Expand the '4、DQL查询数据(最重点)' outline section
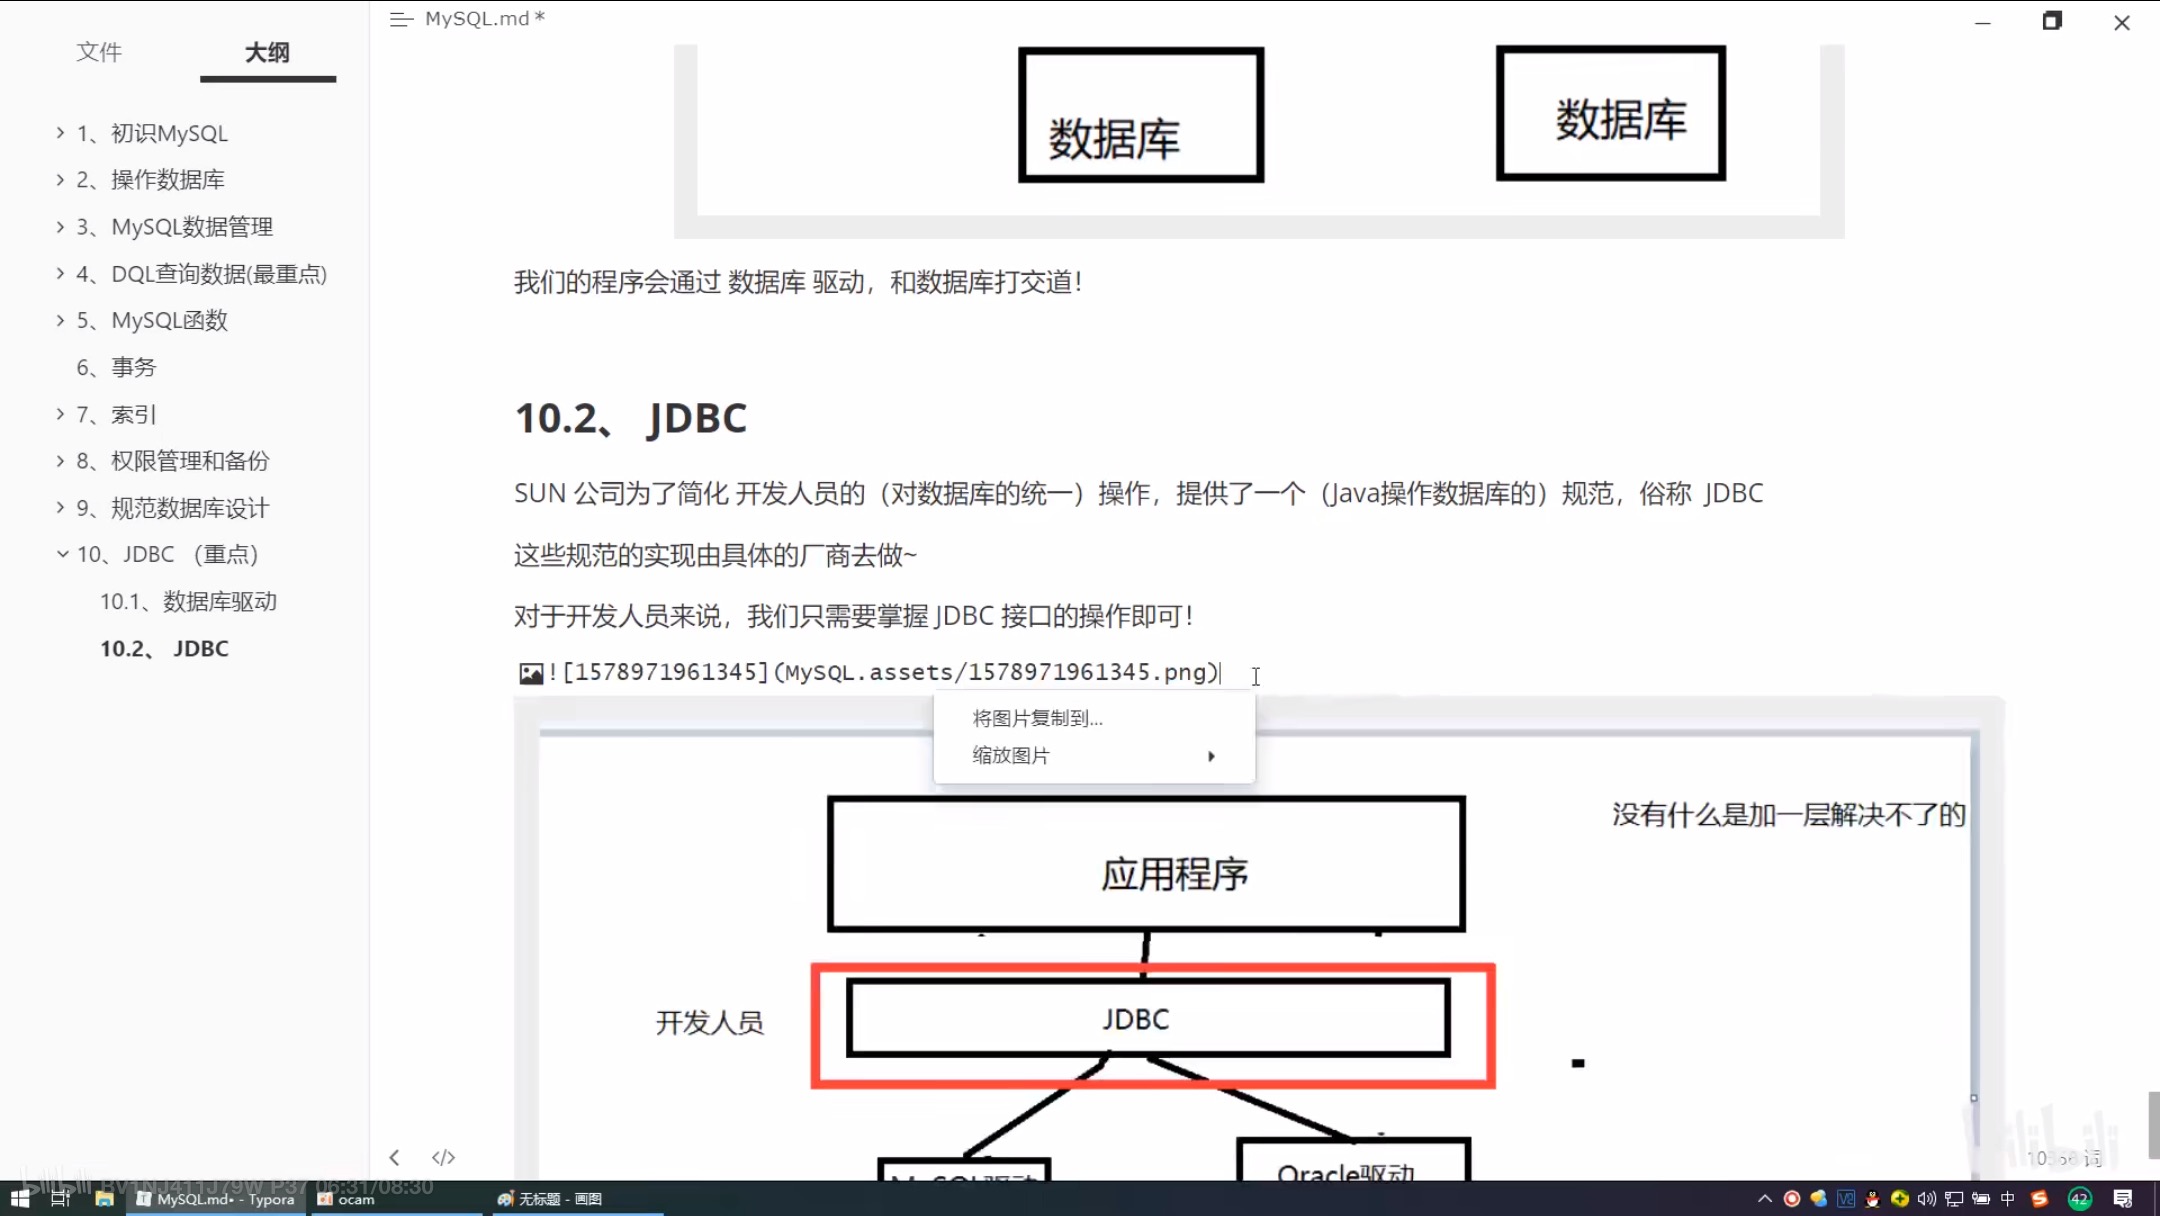 61,273
